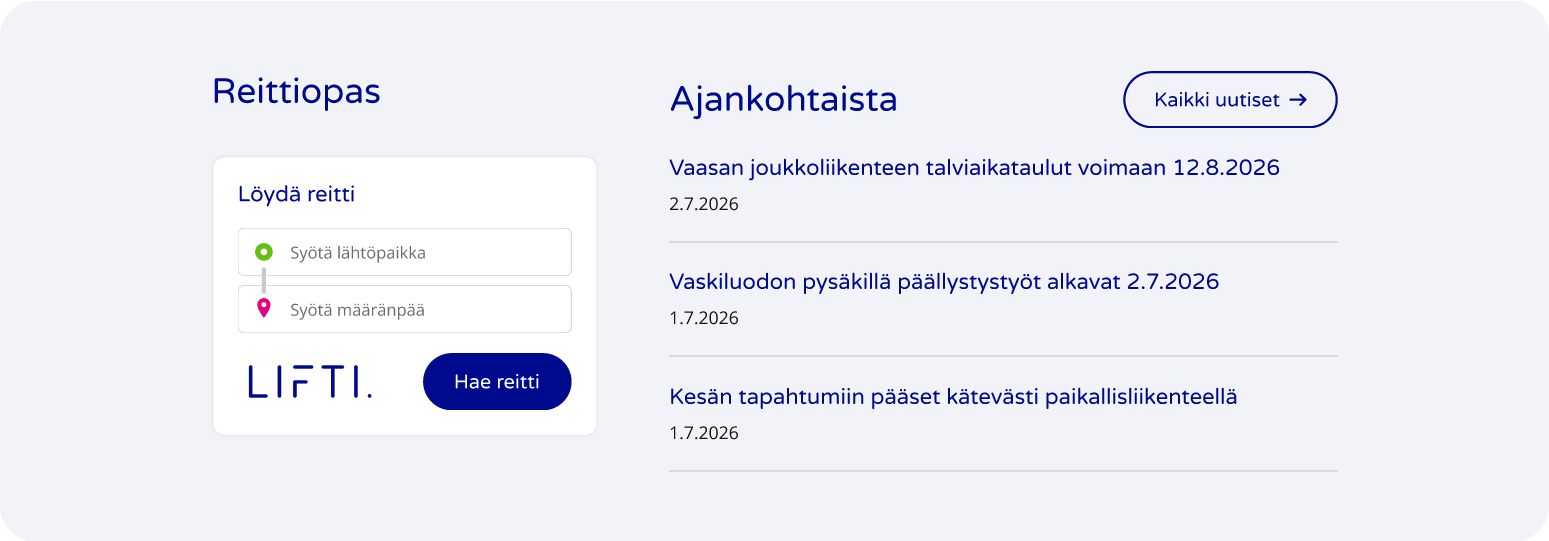Click the green origin circle icon

(264, 252)
